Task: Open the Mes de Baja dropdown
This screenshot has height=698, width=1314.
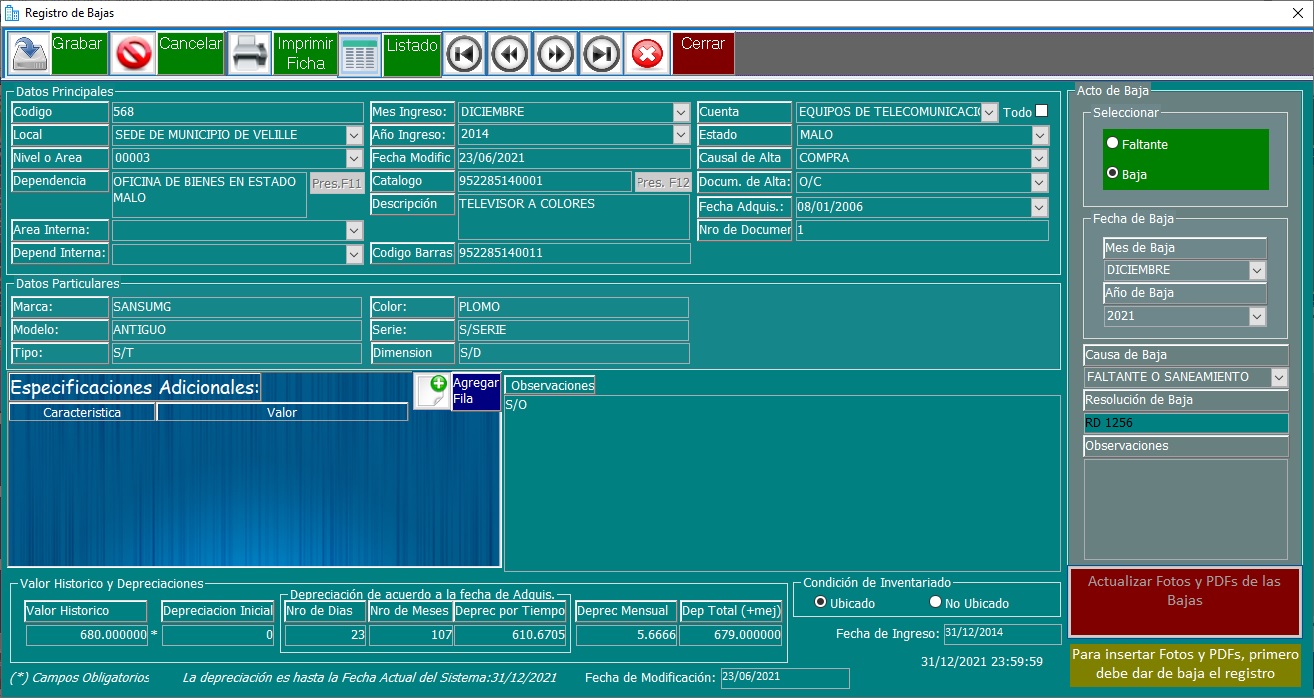Action: point(1257,270)
